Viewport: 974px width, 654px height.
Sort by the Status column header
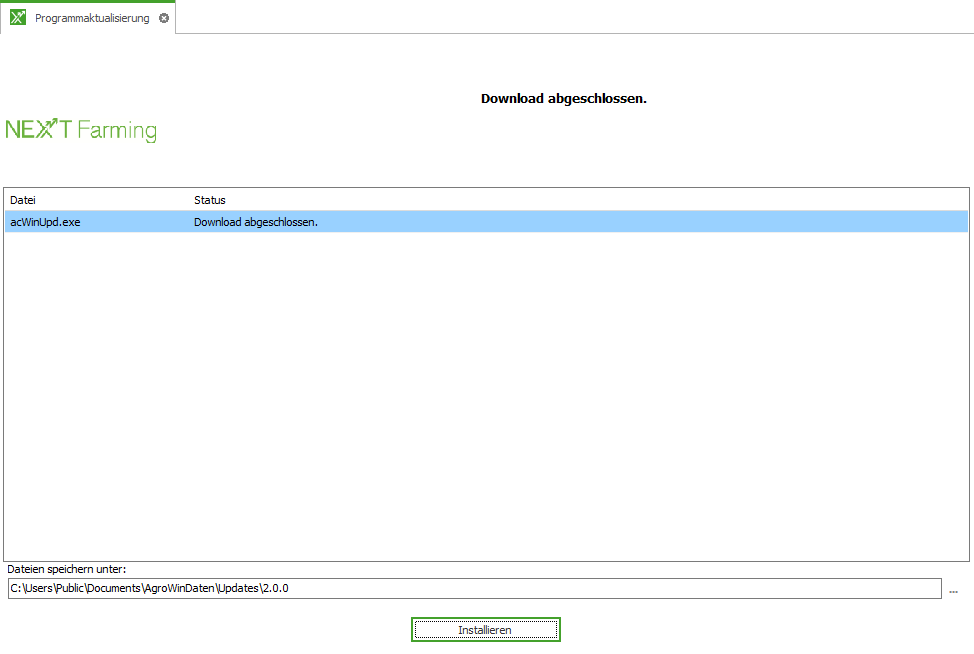tap(210, 200)
